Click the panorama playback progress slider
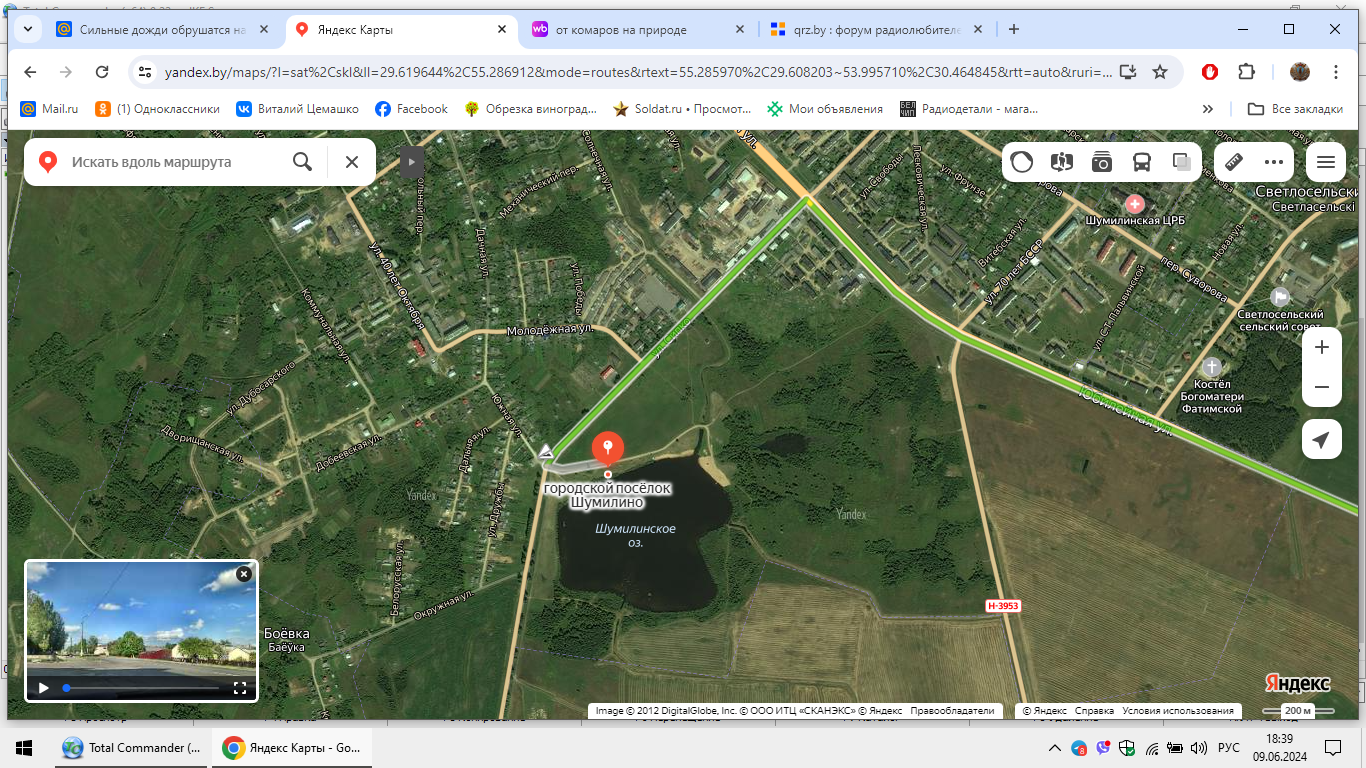The width and height of the screenshot is (1366, 768). [142, 688]
